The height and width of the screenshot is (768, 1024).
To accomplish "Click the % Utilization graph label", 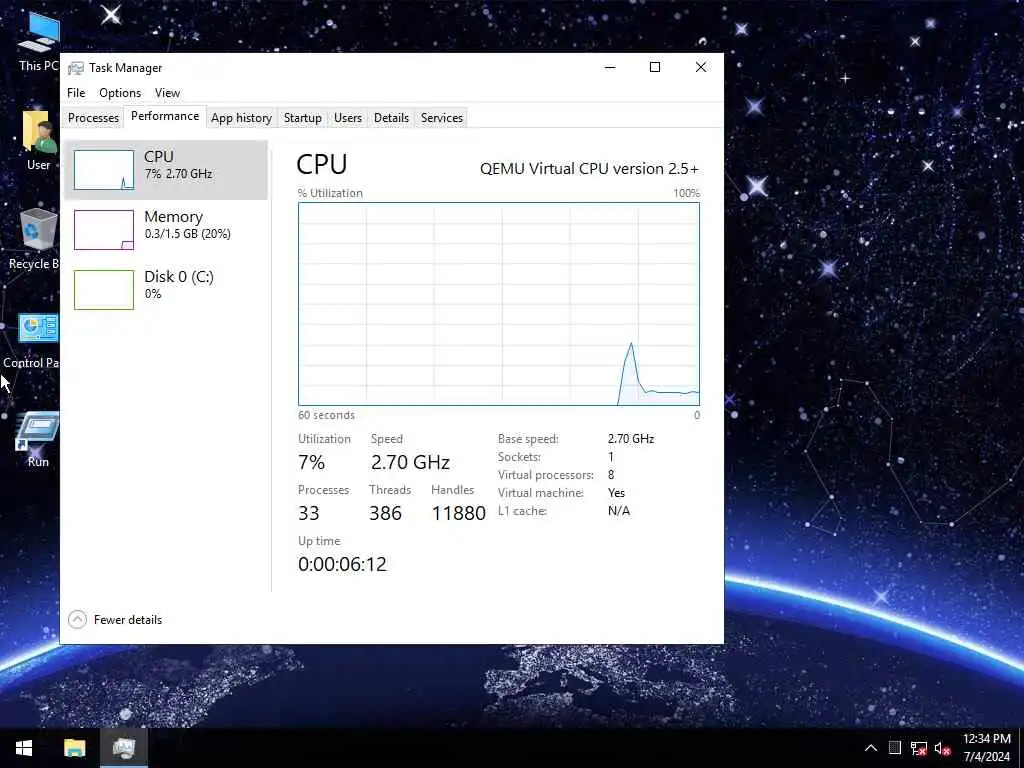I will tap(330, 193).
